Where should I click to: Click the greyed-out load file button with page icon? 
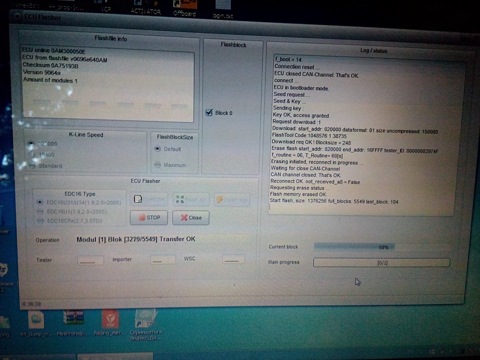pyautogui.click(x=149, y=199)
